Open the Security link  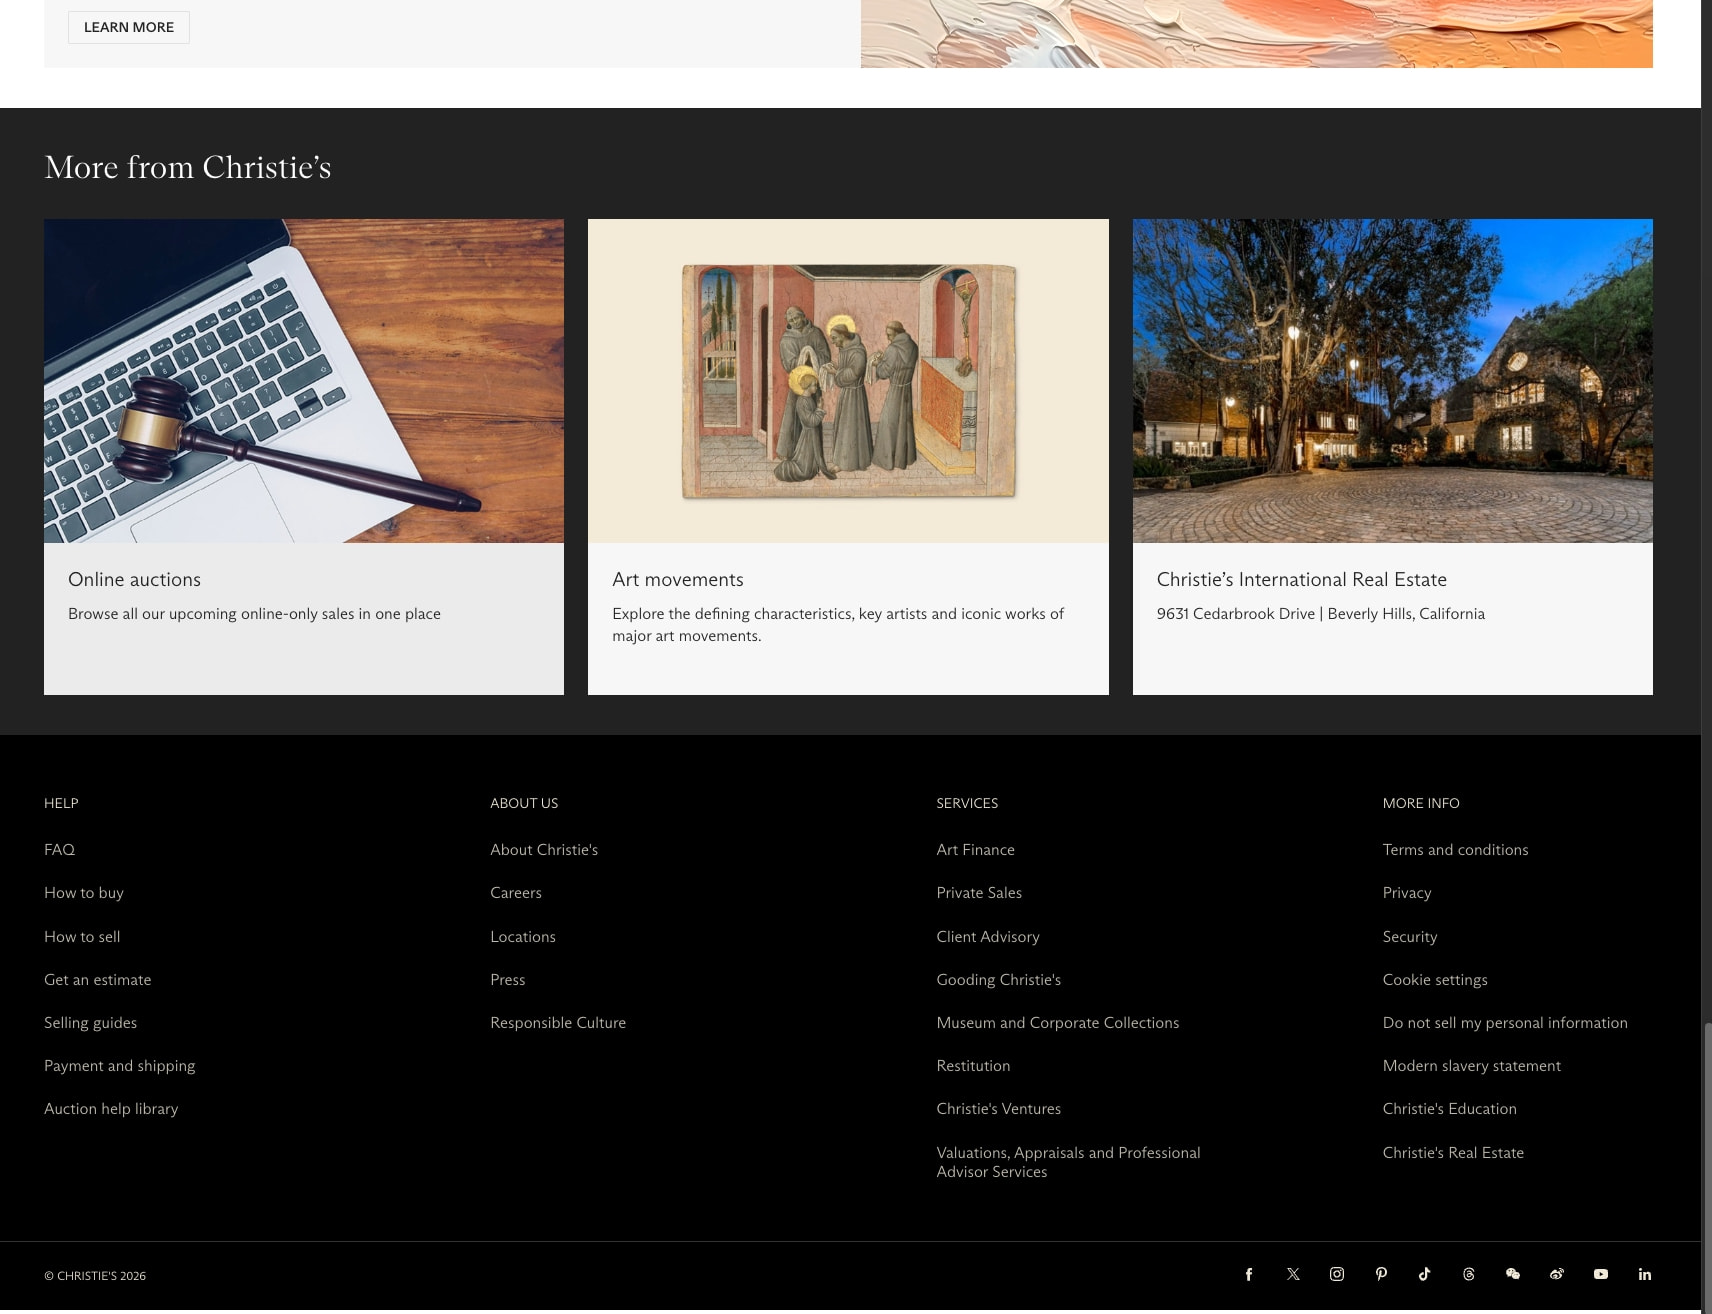1410,936
